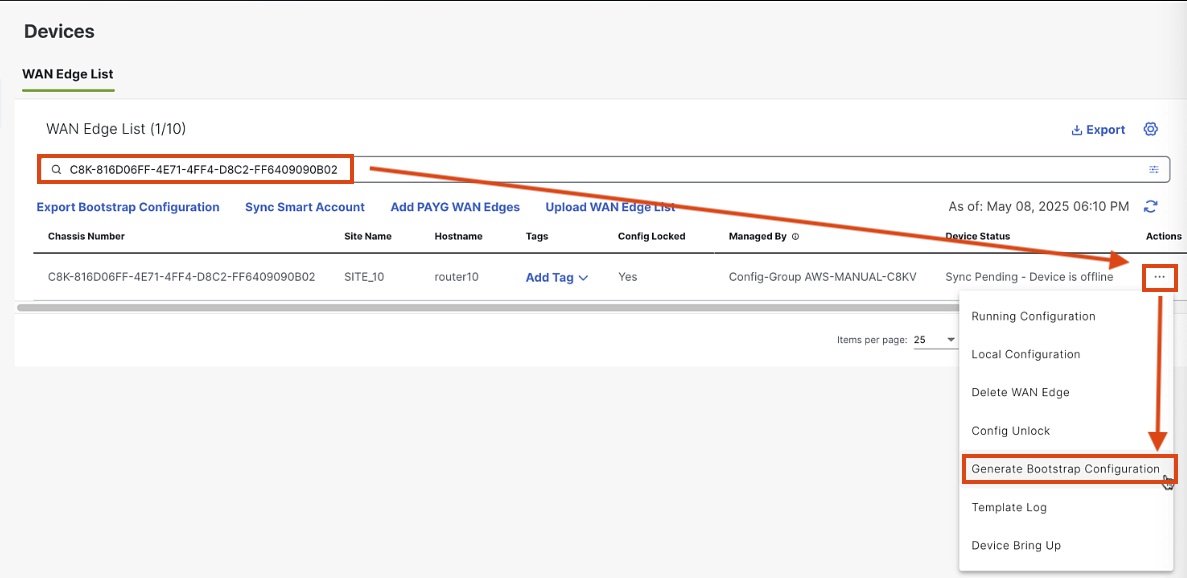Click the Managed By column header
Viewport: 1187px width, 578px height.
click(x=758, y=236)
